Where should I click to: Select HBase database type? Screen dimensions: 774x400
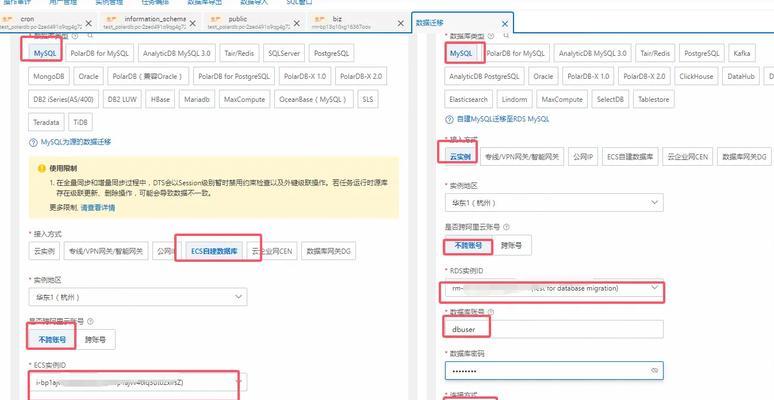pyautogui.click(x=160, y=99)
